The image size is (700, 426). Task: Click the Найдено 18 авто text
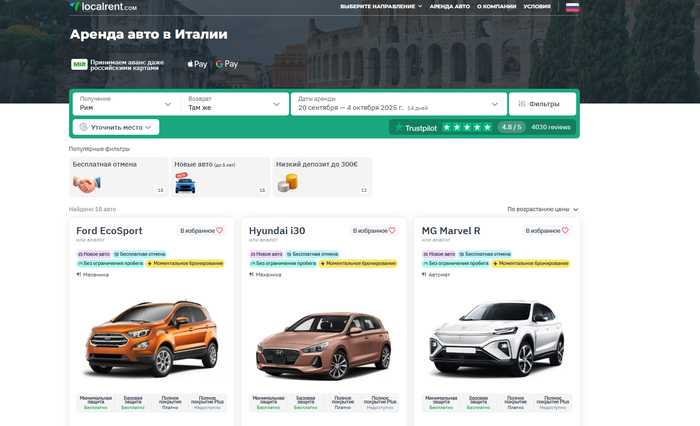click(92, 209)
